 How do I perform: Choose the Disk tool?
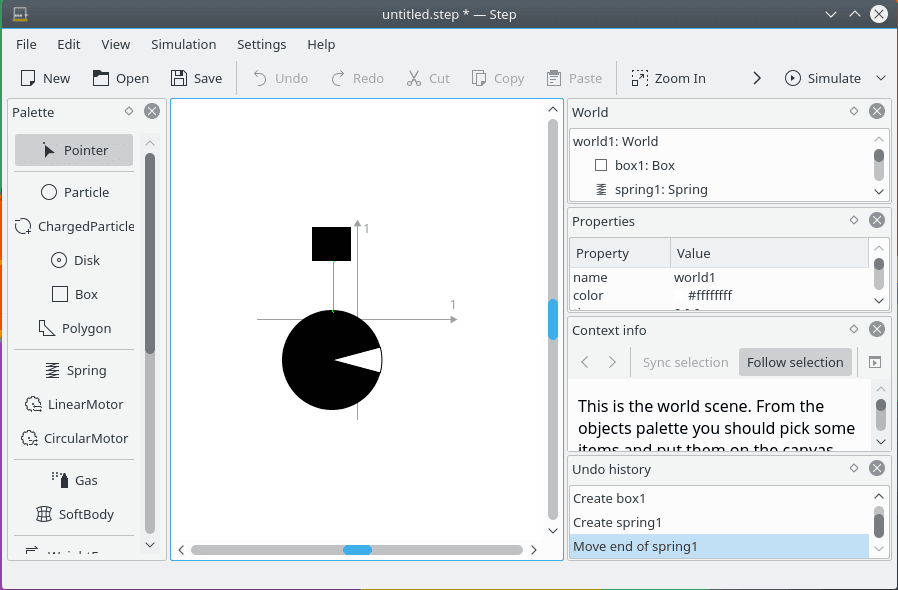[74, 260]
